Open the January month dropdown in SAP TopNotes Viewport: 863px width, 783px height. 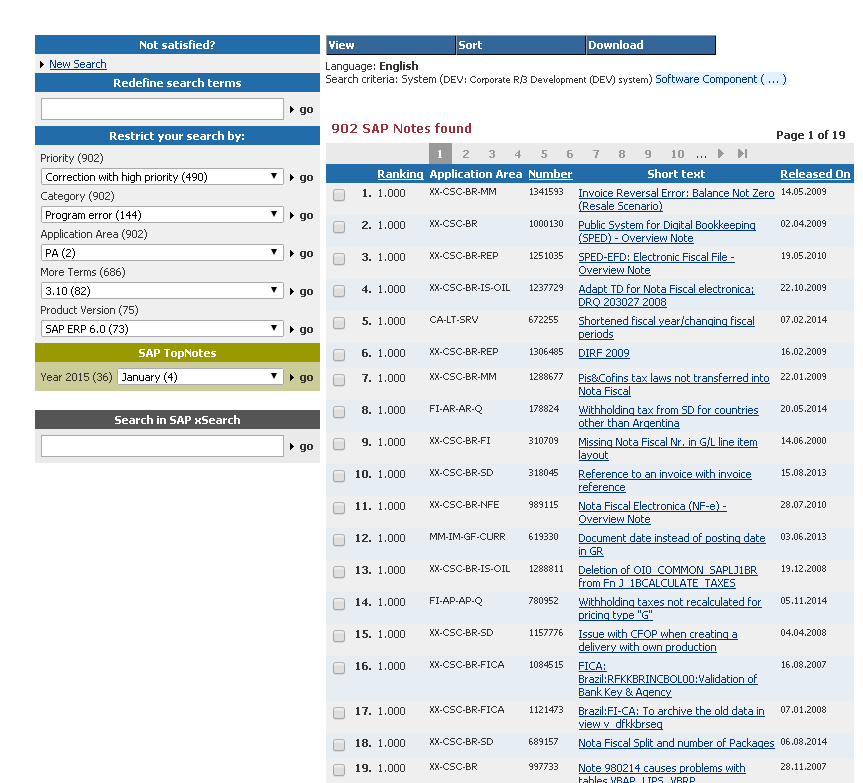200,377
